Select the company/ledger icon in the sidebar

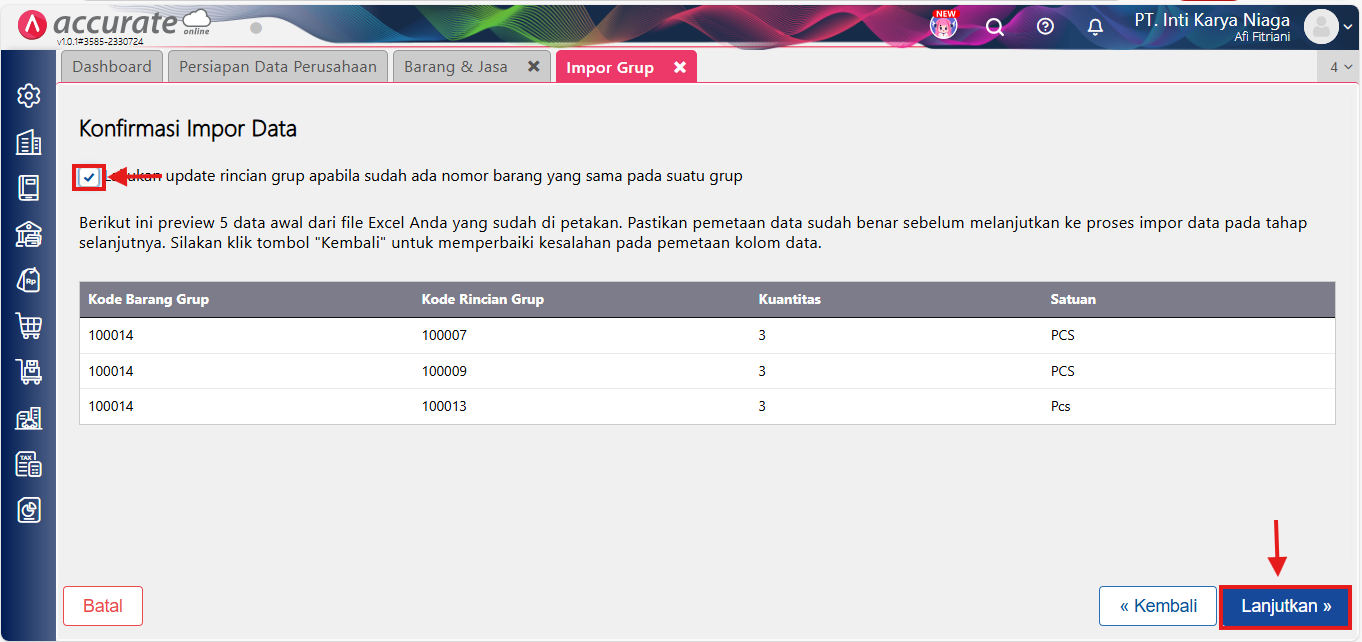click(x=28, y=142)
